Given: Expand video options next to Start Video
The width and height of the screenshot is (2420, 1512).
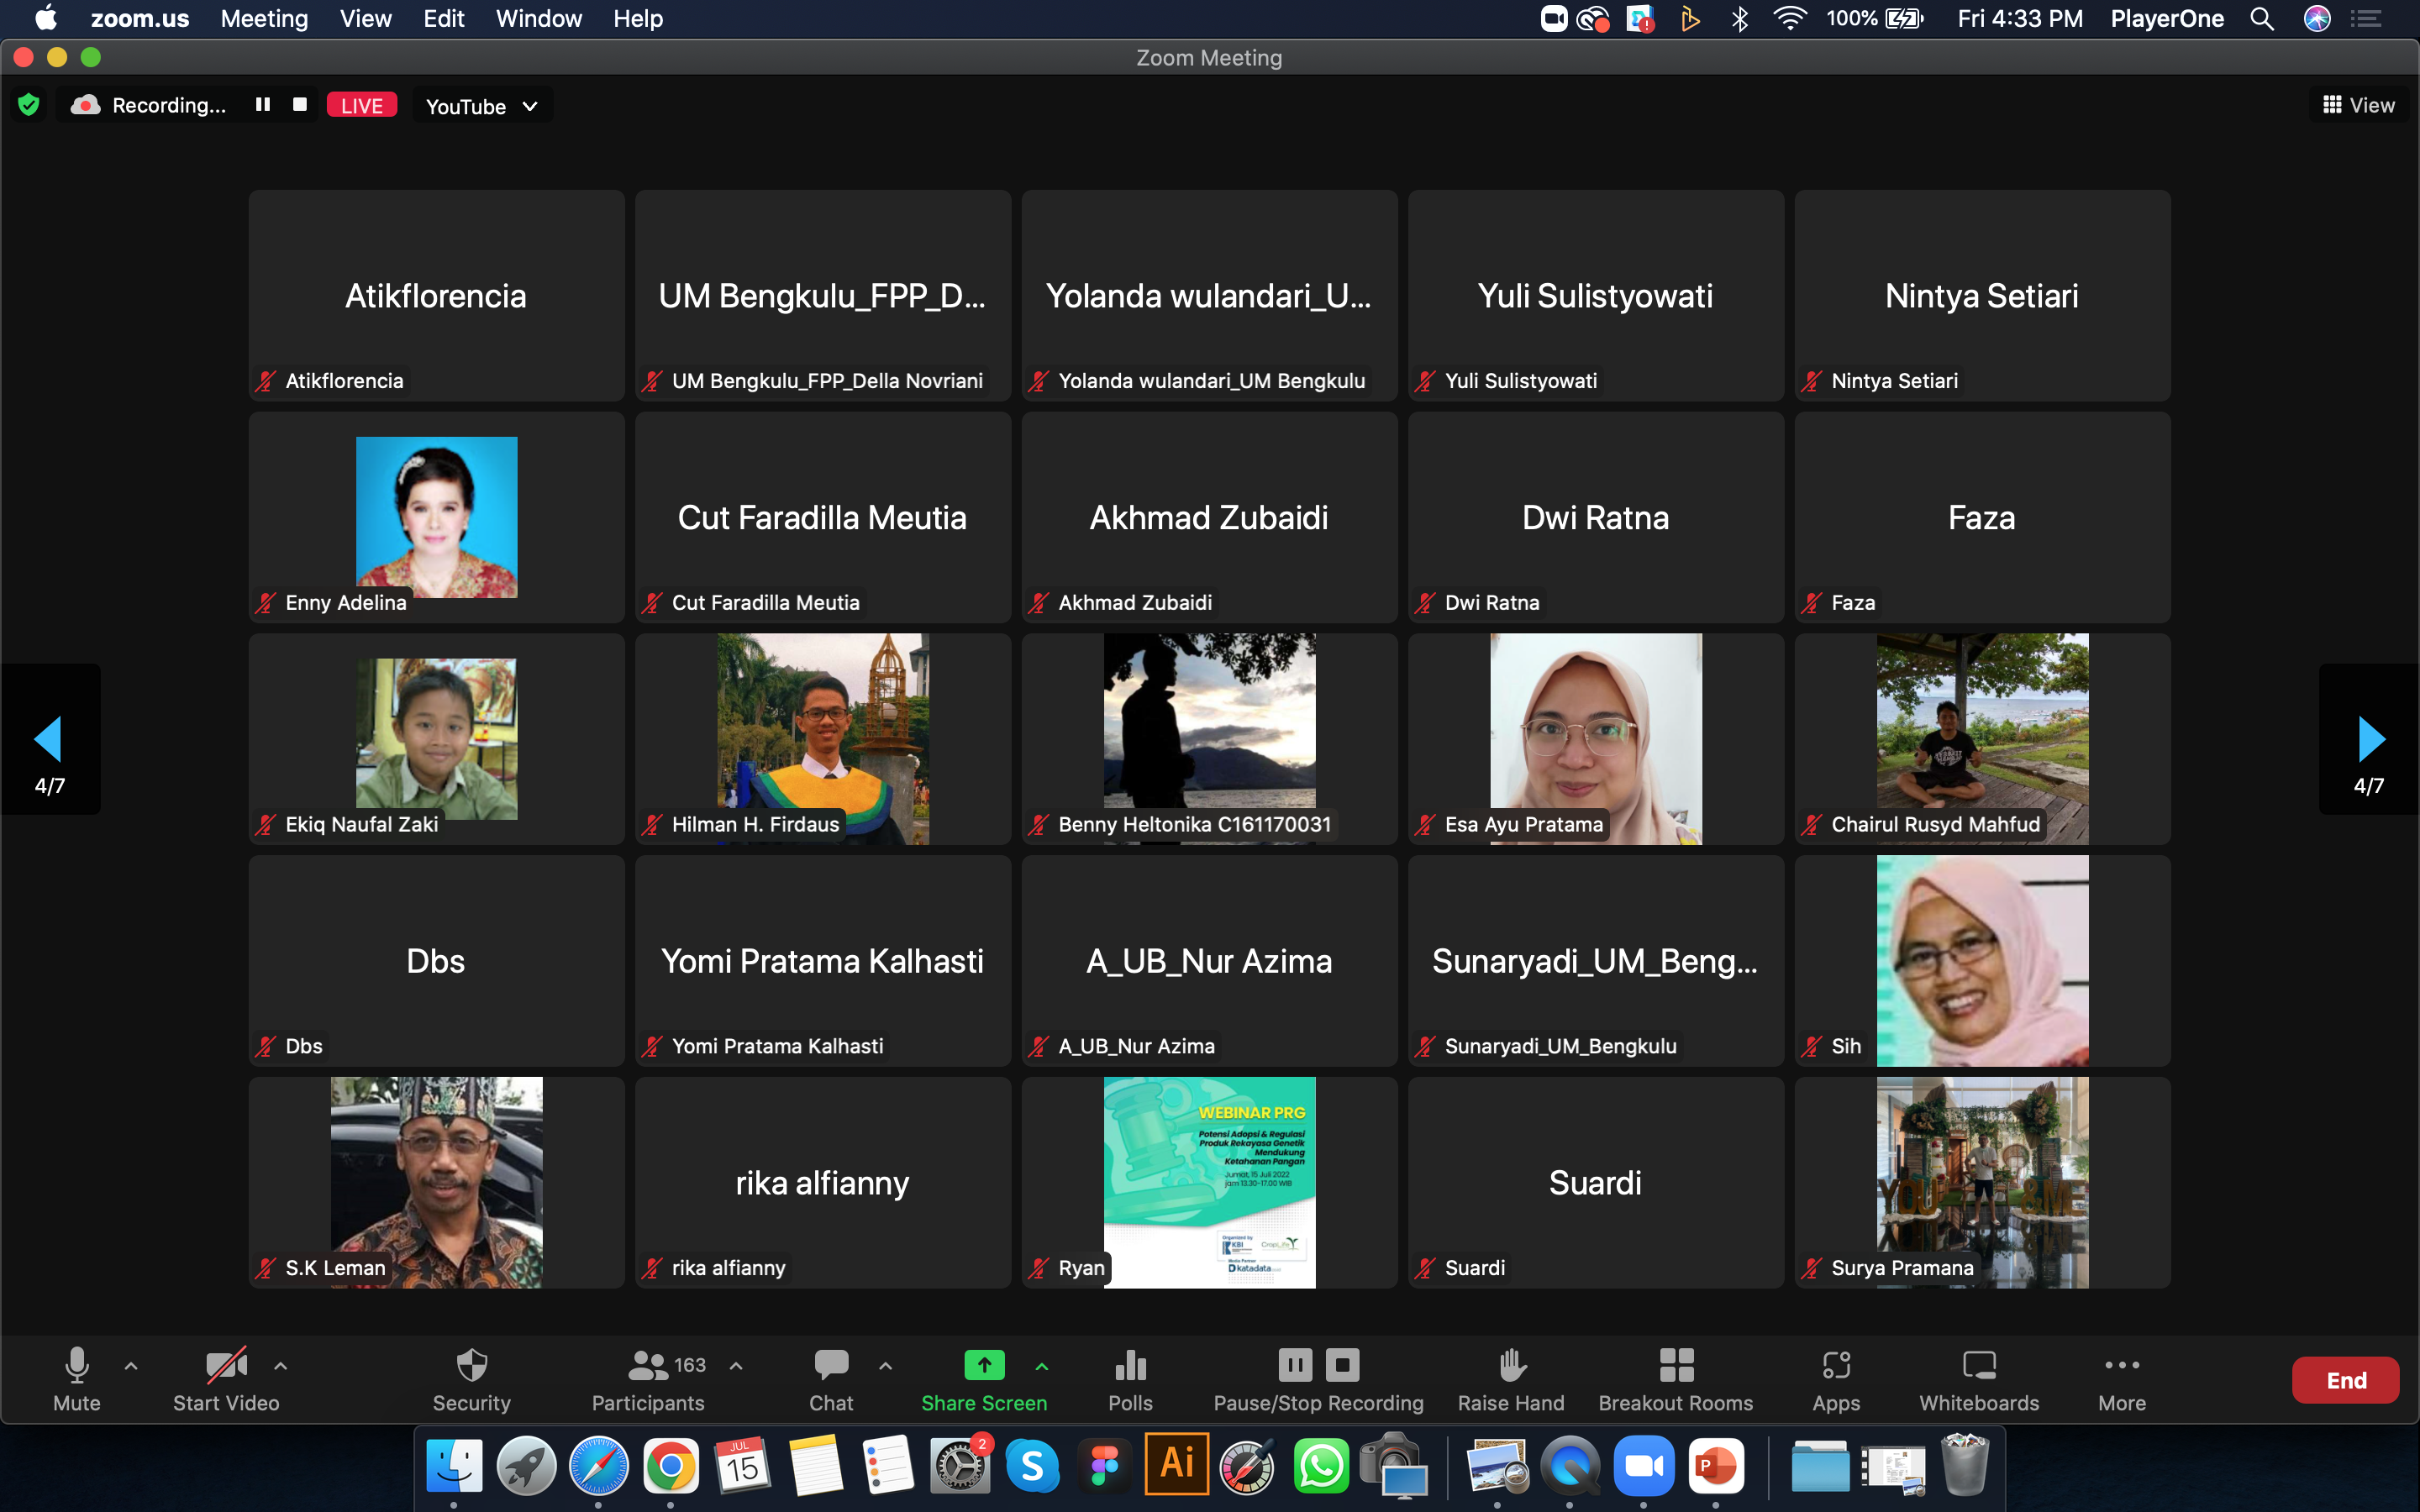Looking at the screenshot, I should tap(281, 1365).
